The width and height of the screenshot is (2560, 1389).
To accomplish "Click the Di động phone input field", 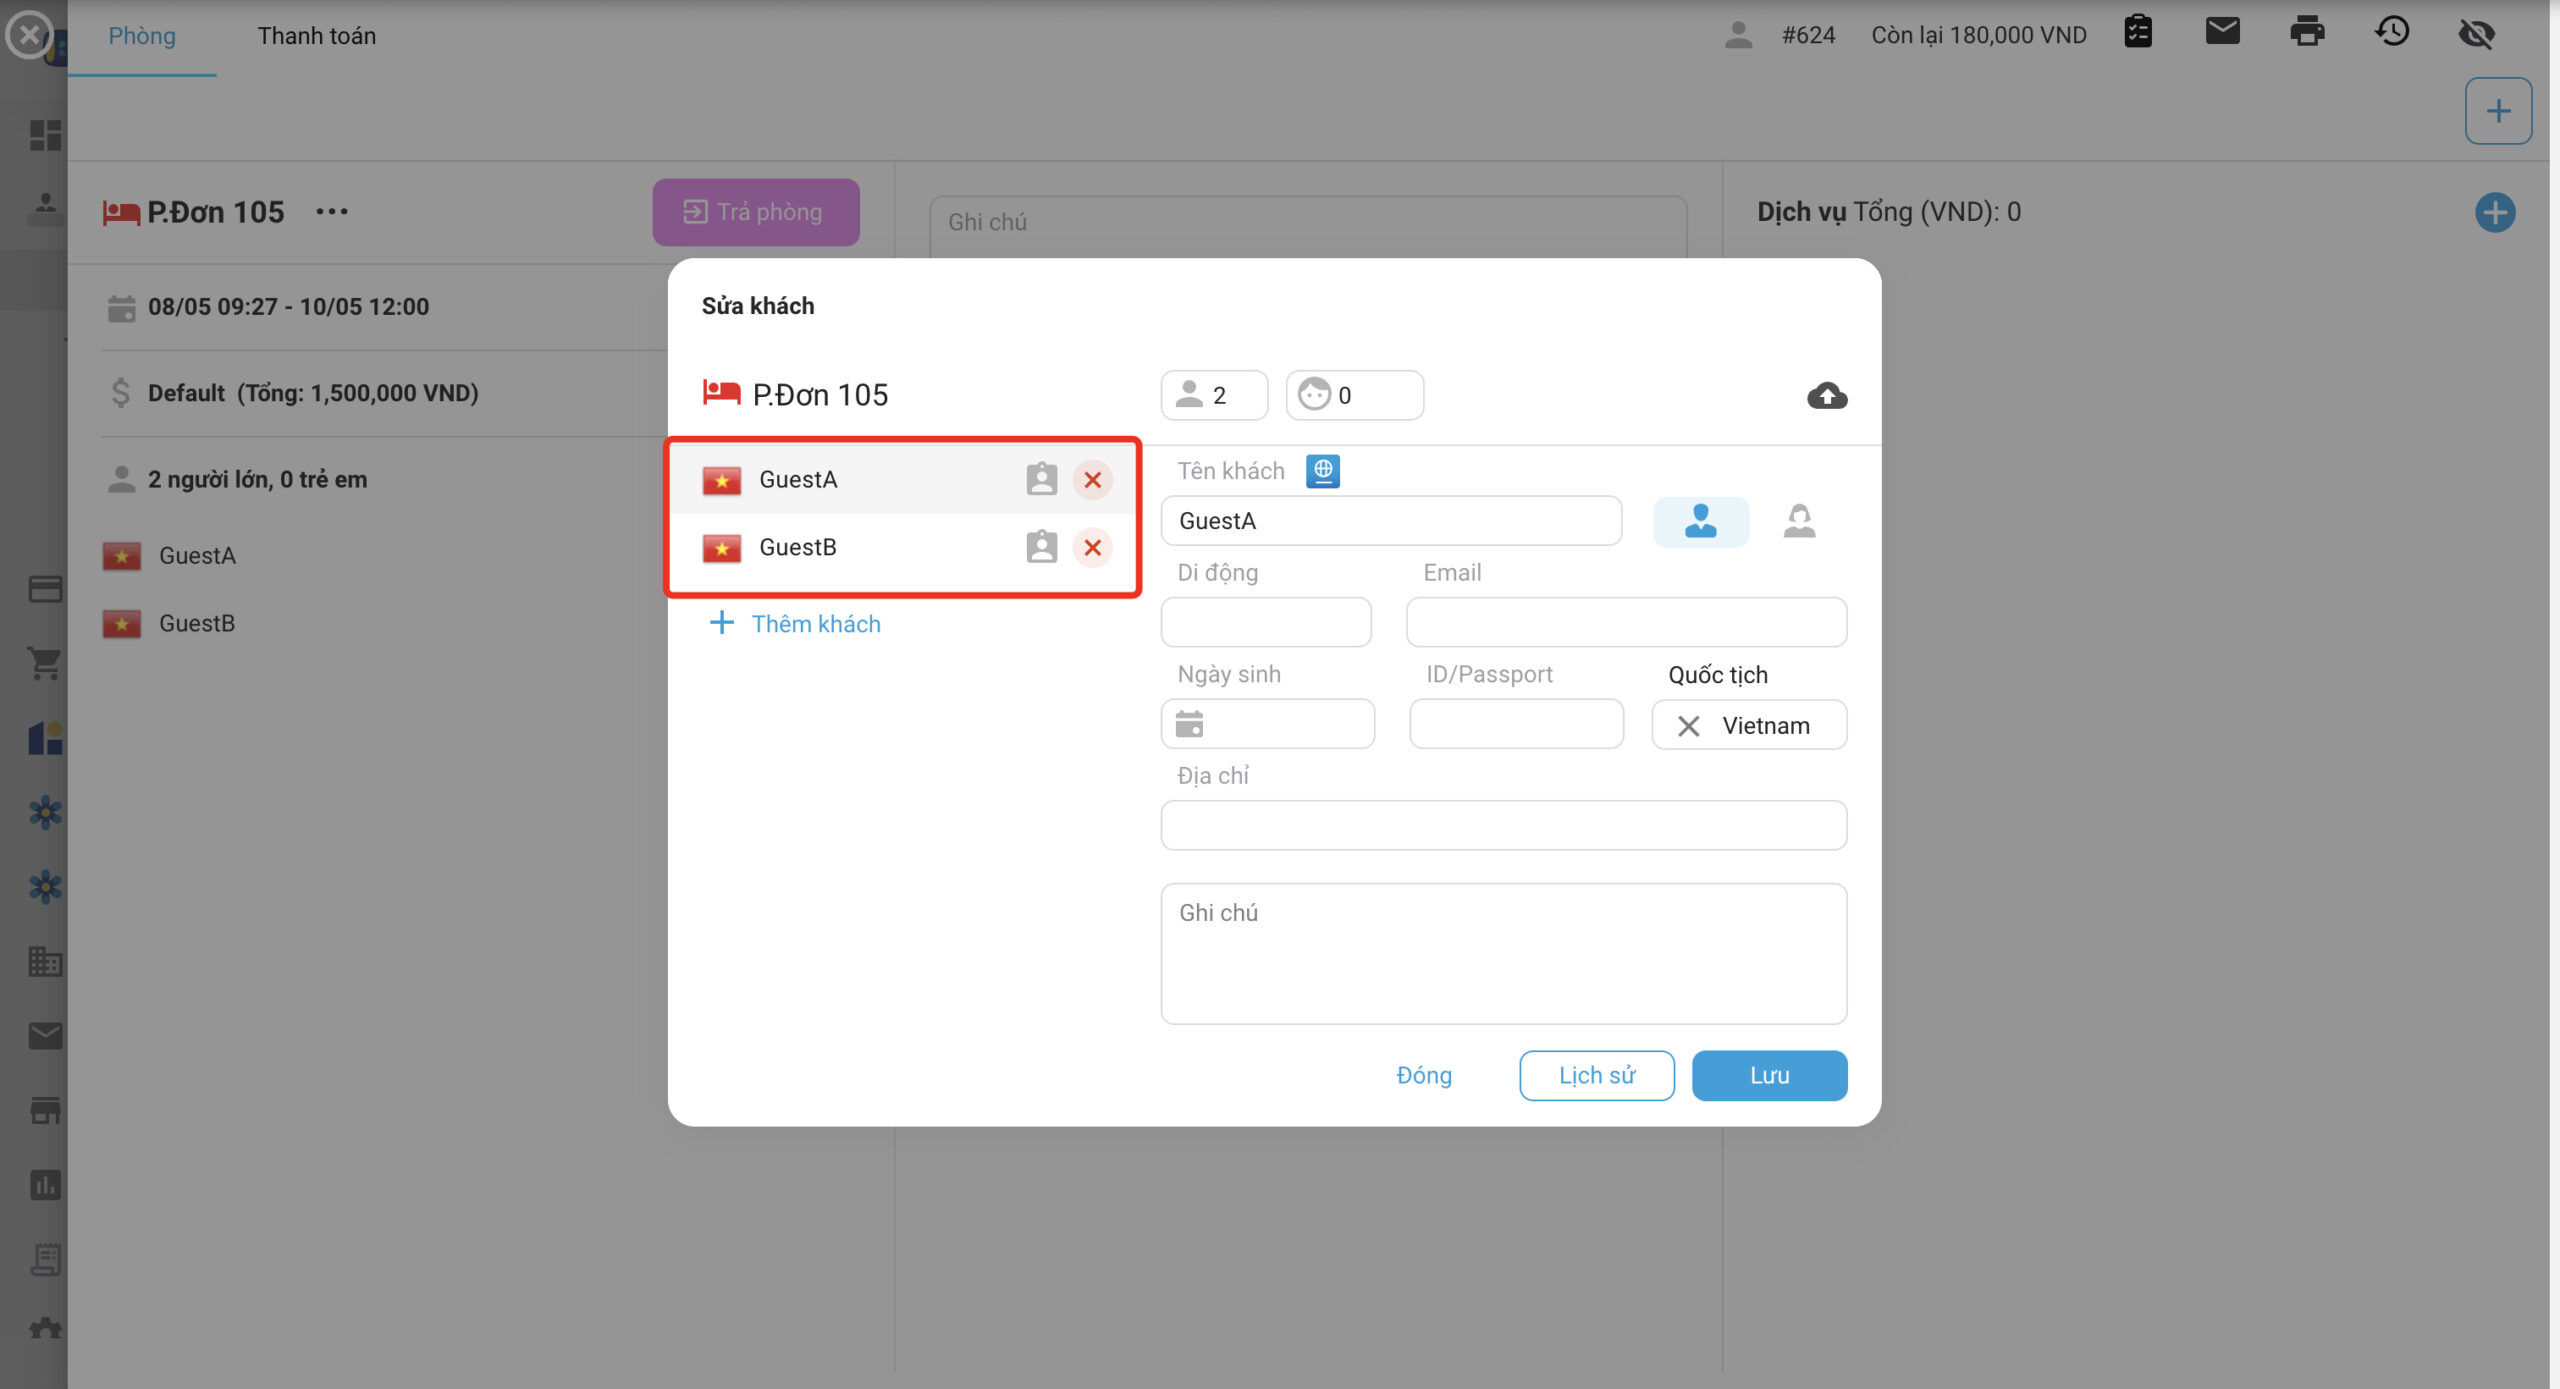I will tap(1265, 622).
